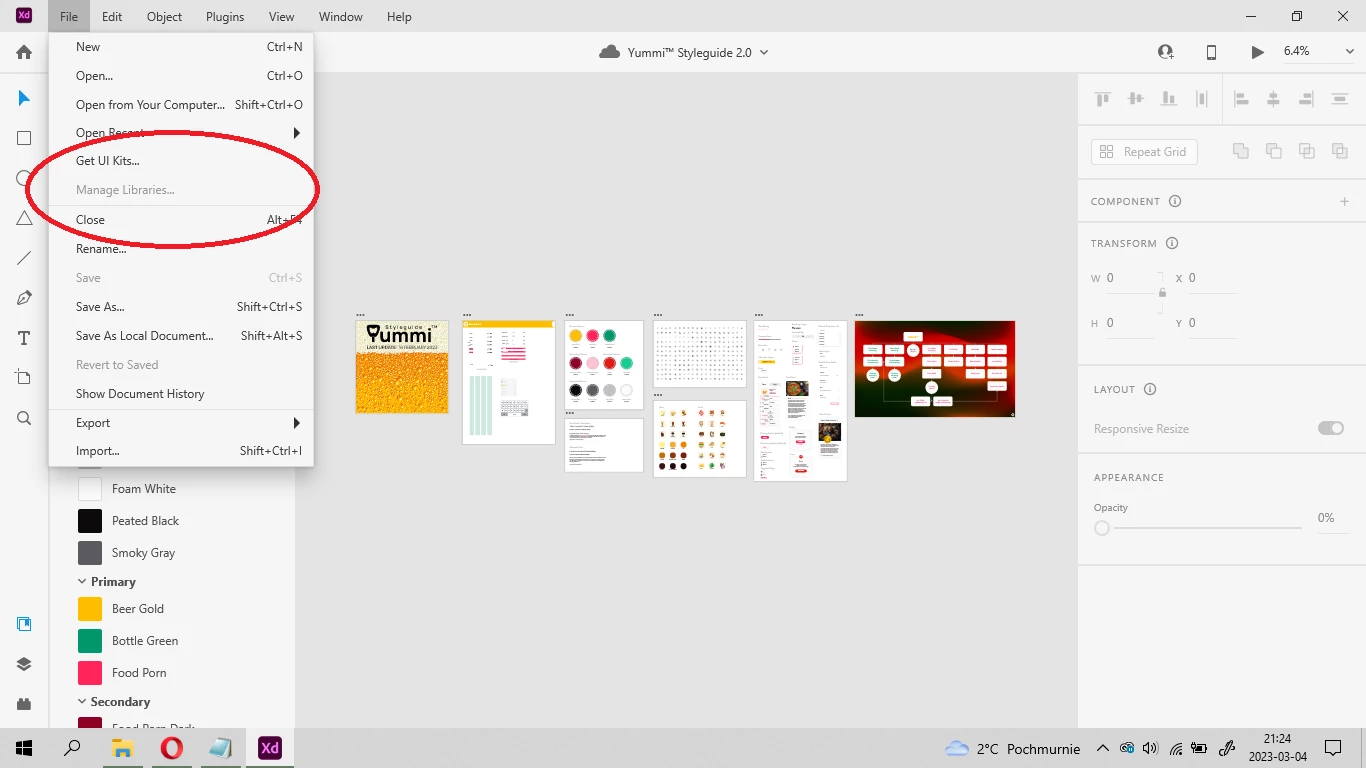Click the align left icon
This screenshot has width=1366, height=768.
(x=1241, y=98)
